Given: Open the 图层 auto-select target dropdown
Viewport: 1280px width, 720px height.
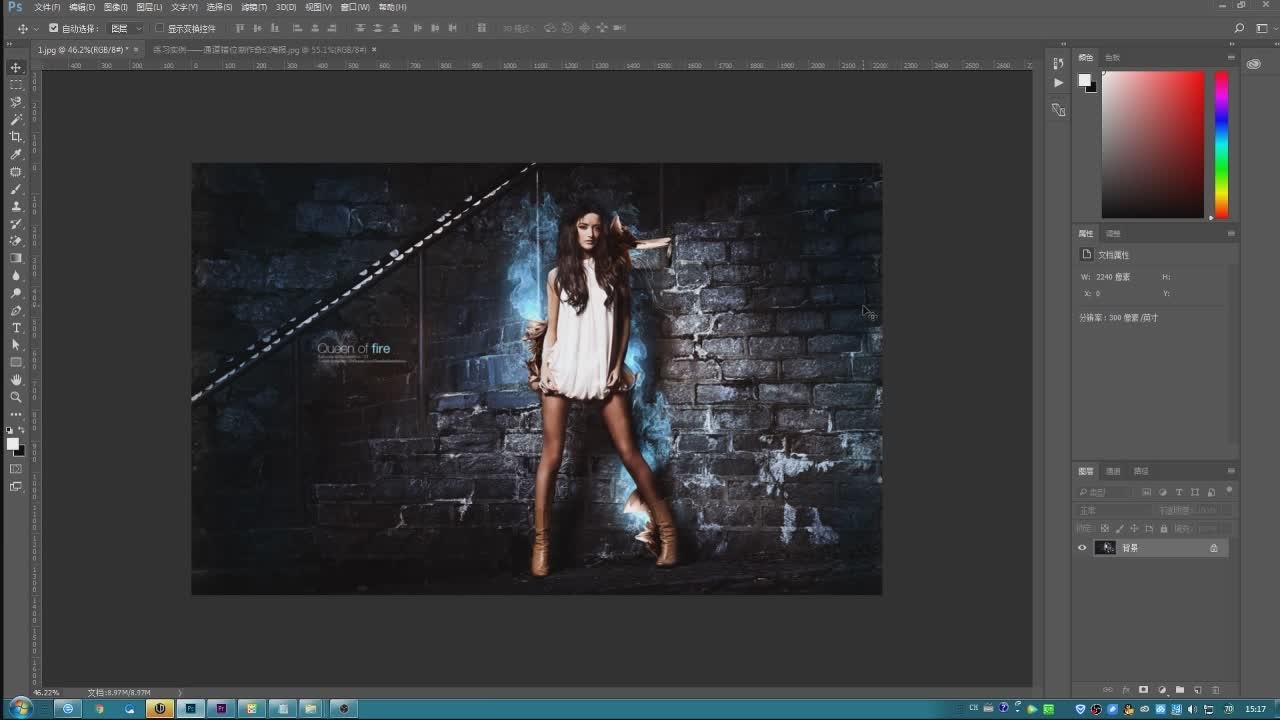Looking at the screenshot, I should pos(126,29).
